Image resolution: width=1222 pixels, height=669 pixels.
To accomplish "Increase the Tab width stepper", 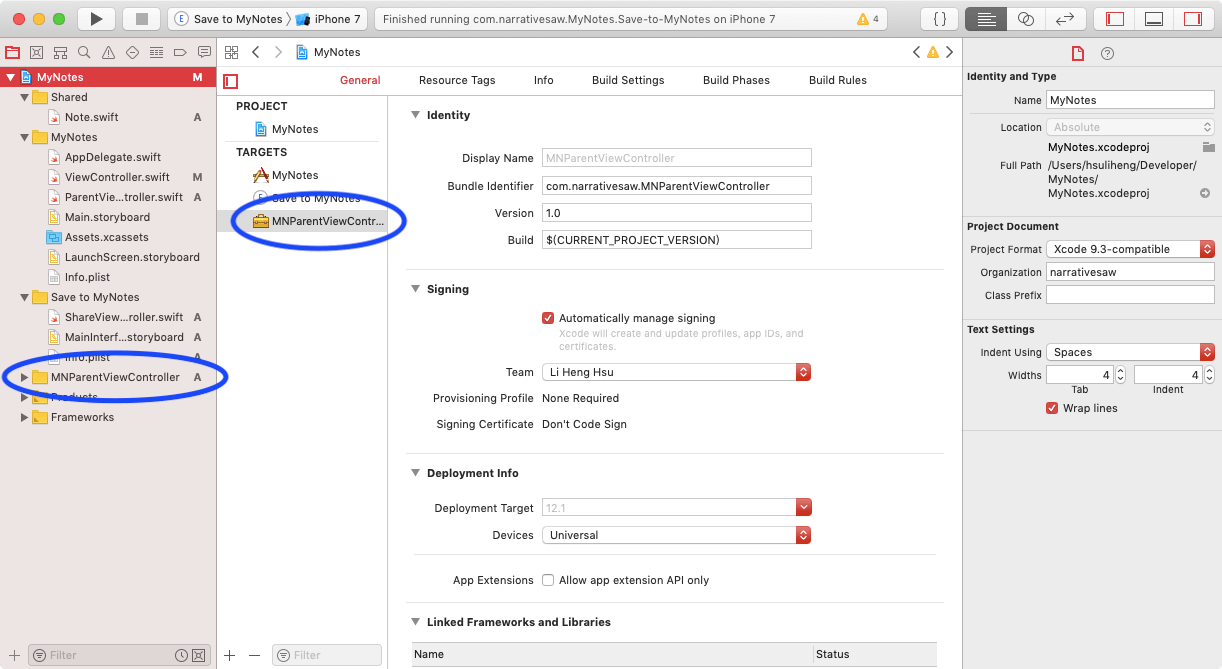I will tap(1120, 371).
